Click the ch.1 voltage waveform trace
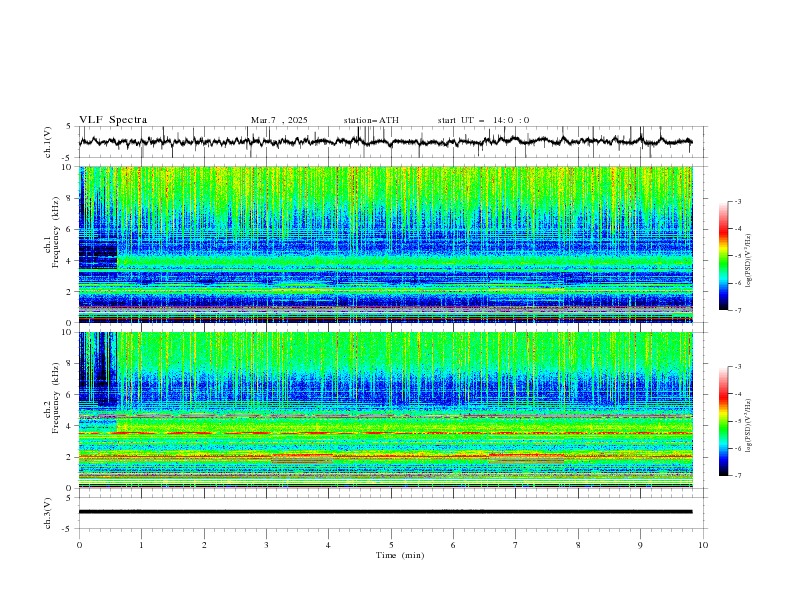Screen dimensions: 792x612 coord(385,142)
